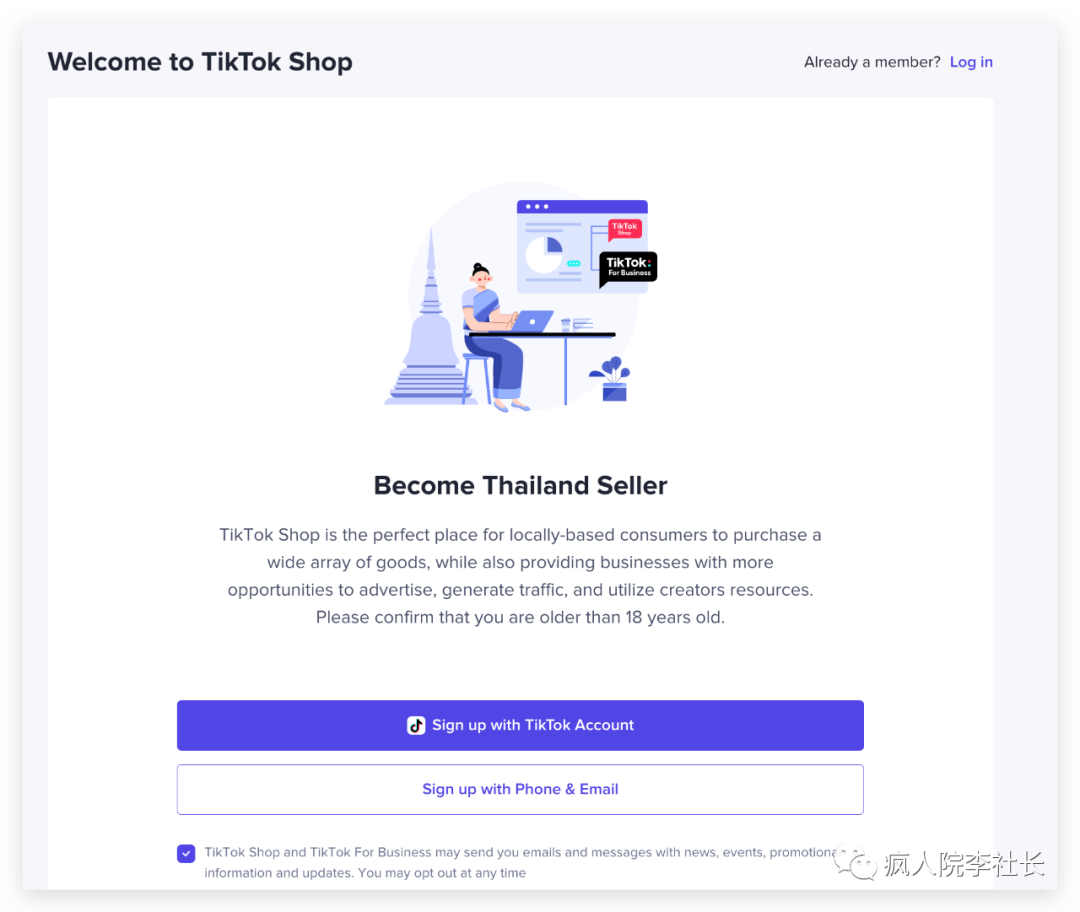Click the red TikTok Shop bubble icon
1080x912 pixels.
(x=625, y=230)
